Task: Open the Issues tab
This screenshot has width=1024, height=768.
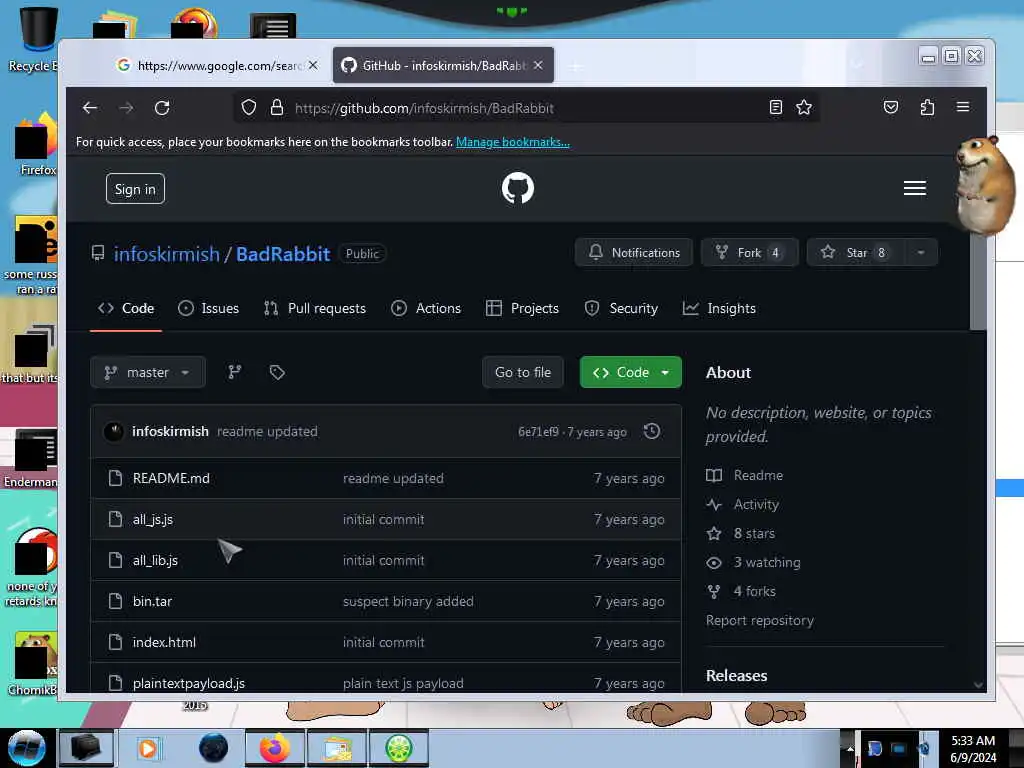Action: pos(209,308)
